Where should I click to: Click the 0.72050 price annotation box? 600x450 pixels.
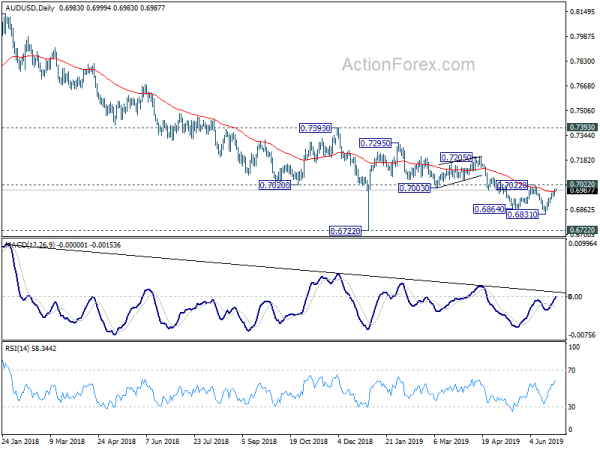click(456, 157)
